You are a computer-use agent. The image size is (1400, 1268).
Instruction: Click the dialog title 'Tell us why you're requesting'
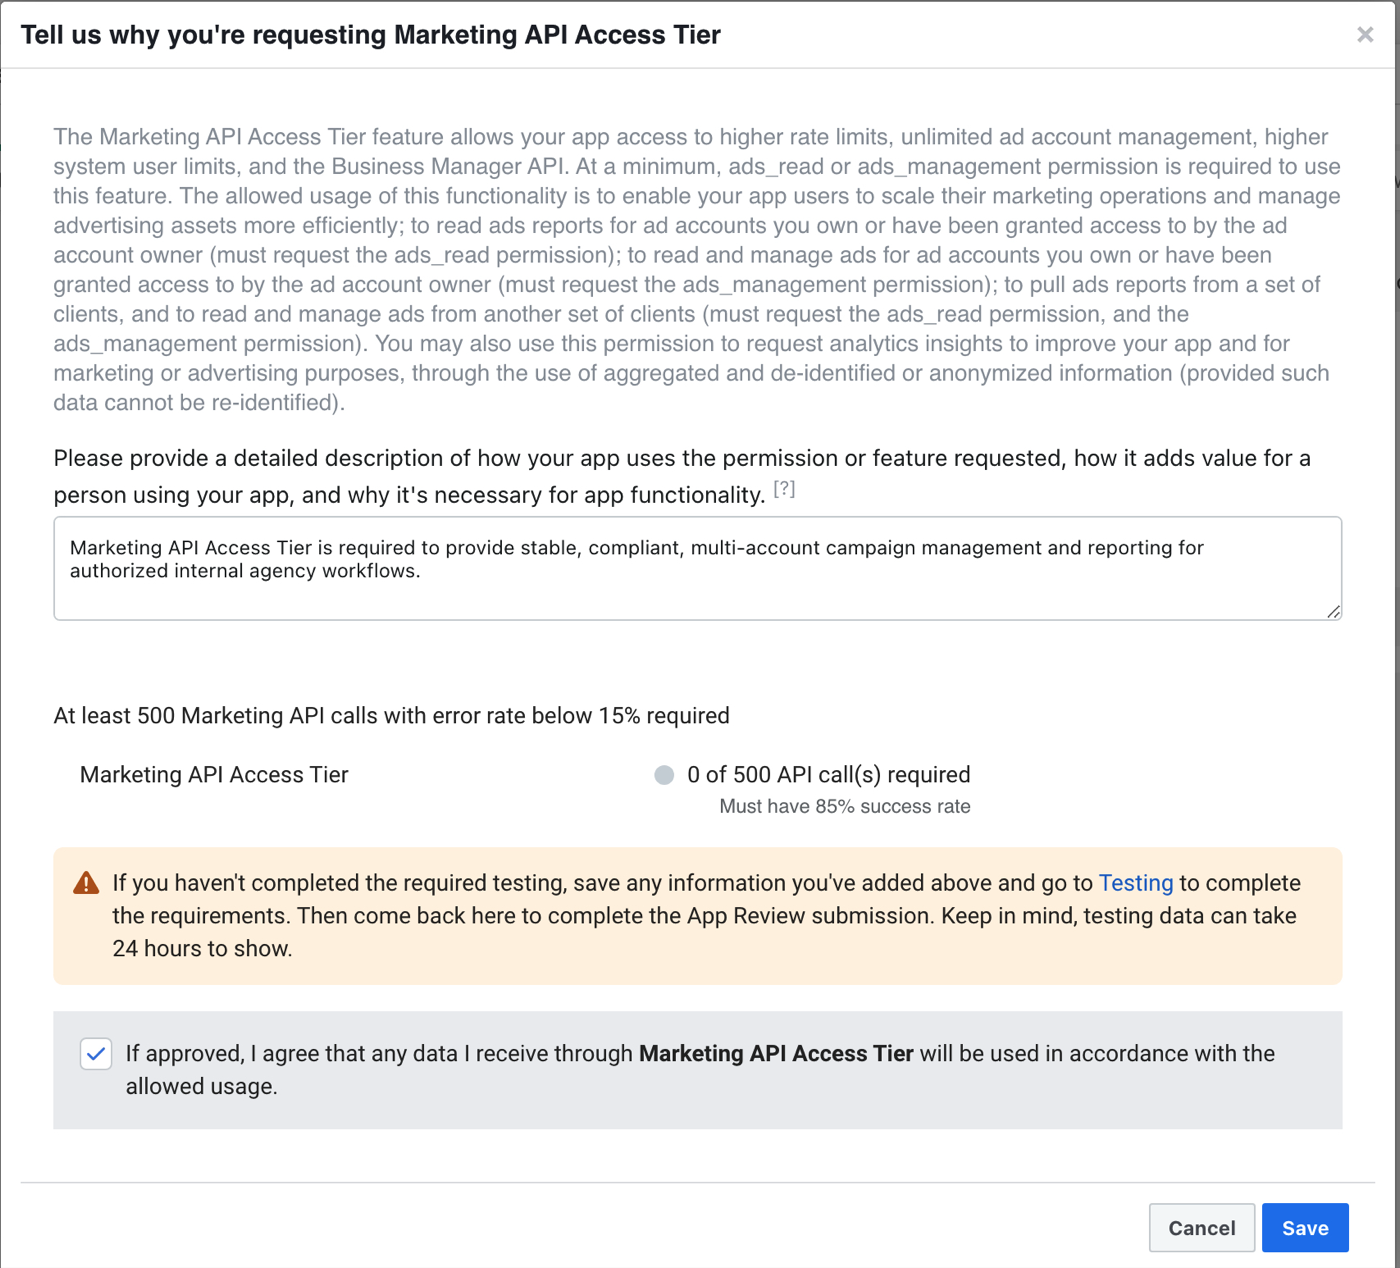371,35
